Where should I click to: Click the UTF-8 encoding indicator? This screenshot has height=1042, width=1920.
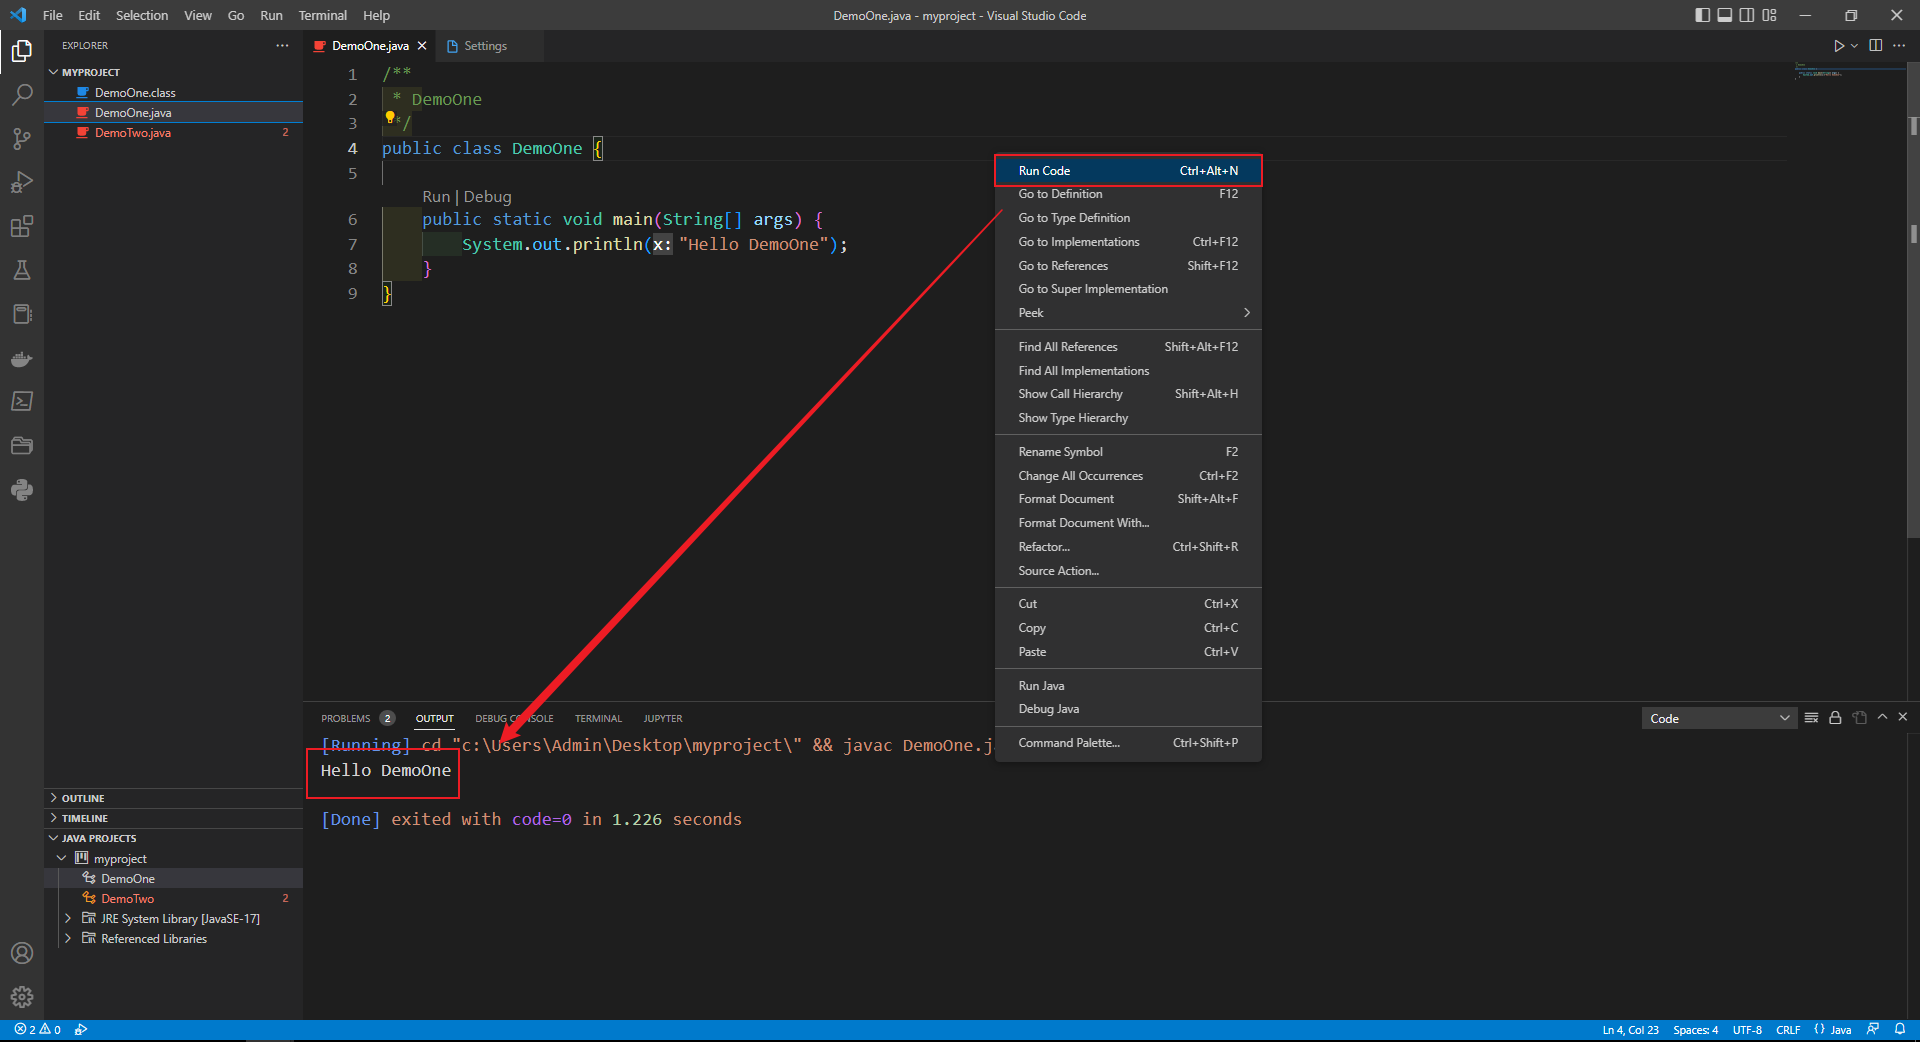click(x=1747, y=1030)
